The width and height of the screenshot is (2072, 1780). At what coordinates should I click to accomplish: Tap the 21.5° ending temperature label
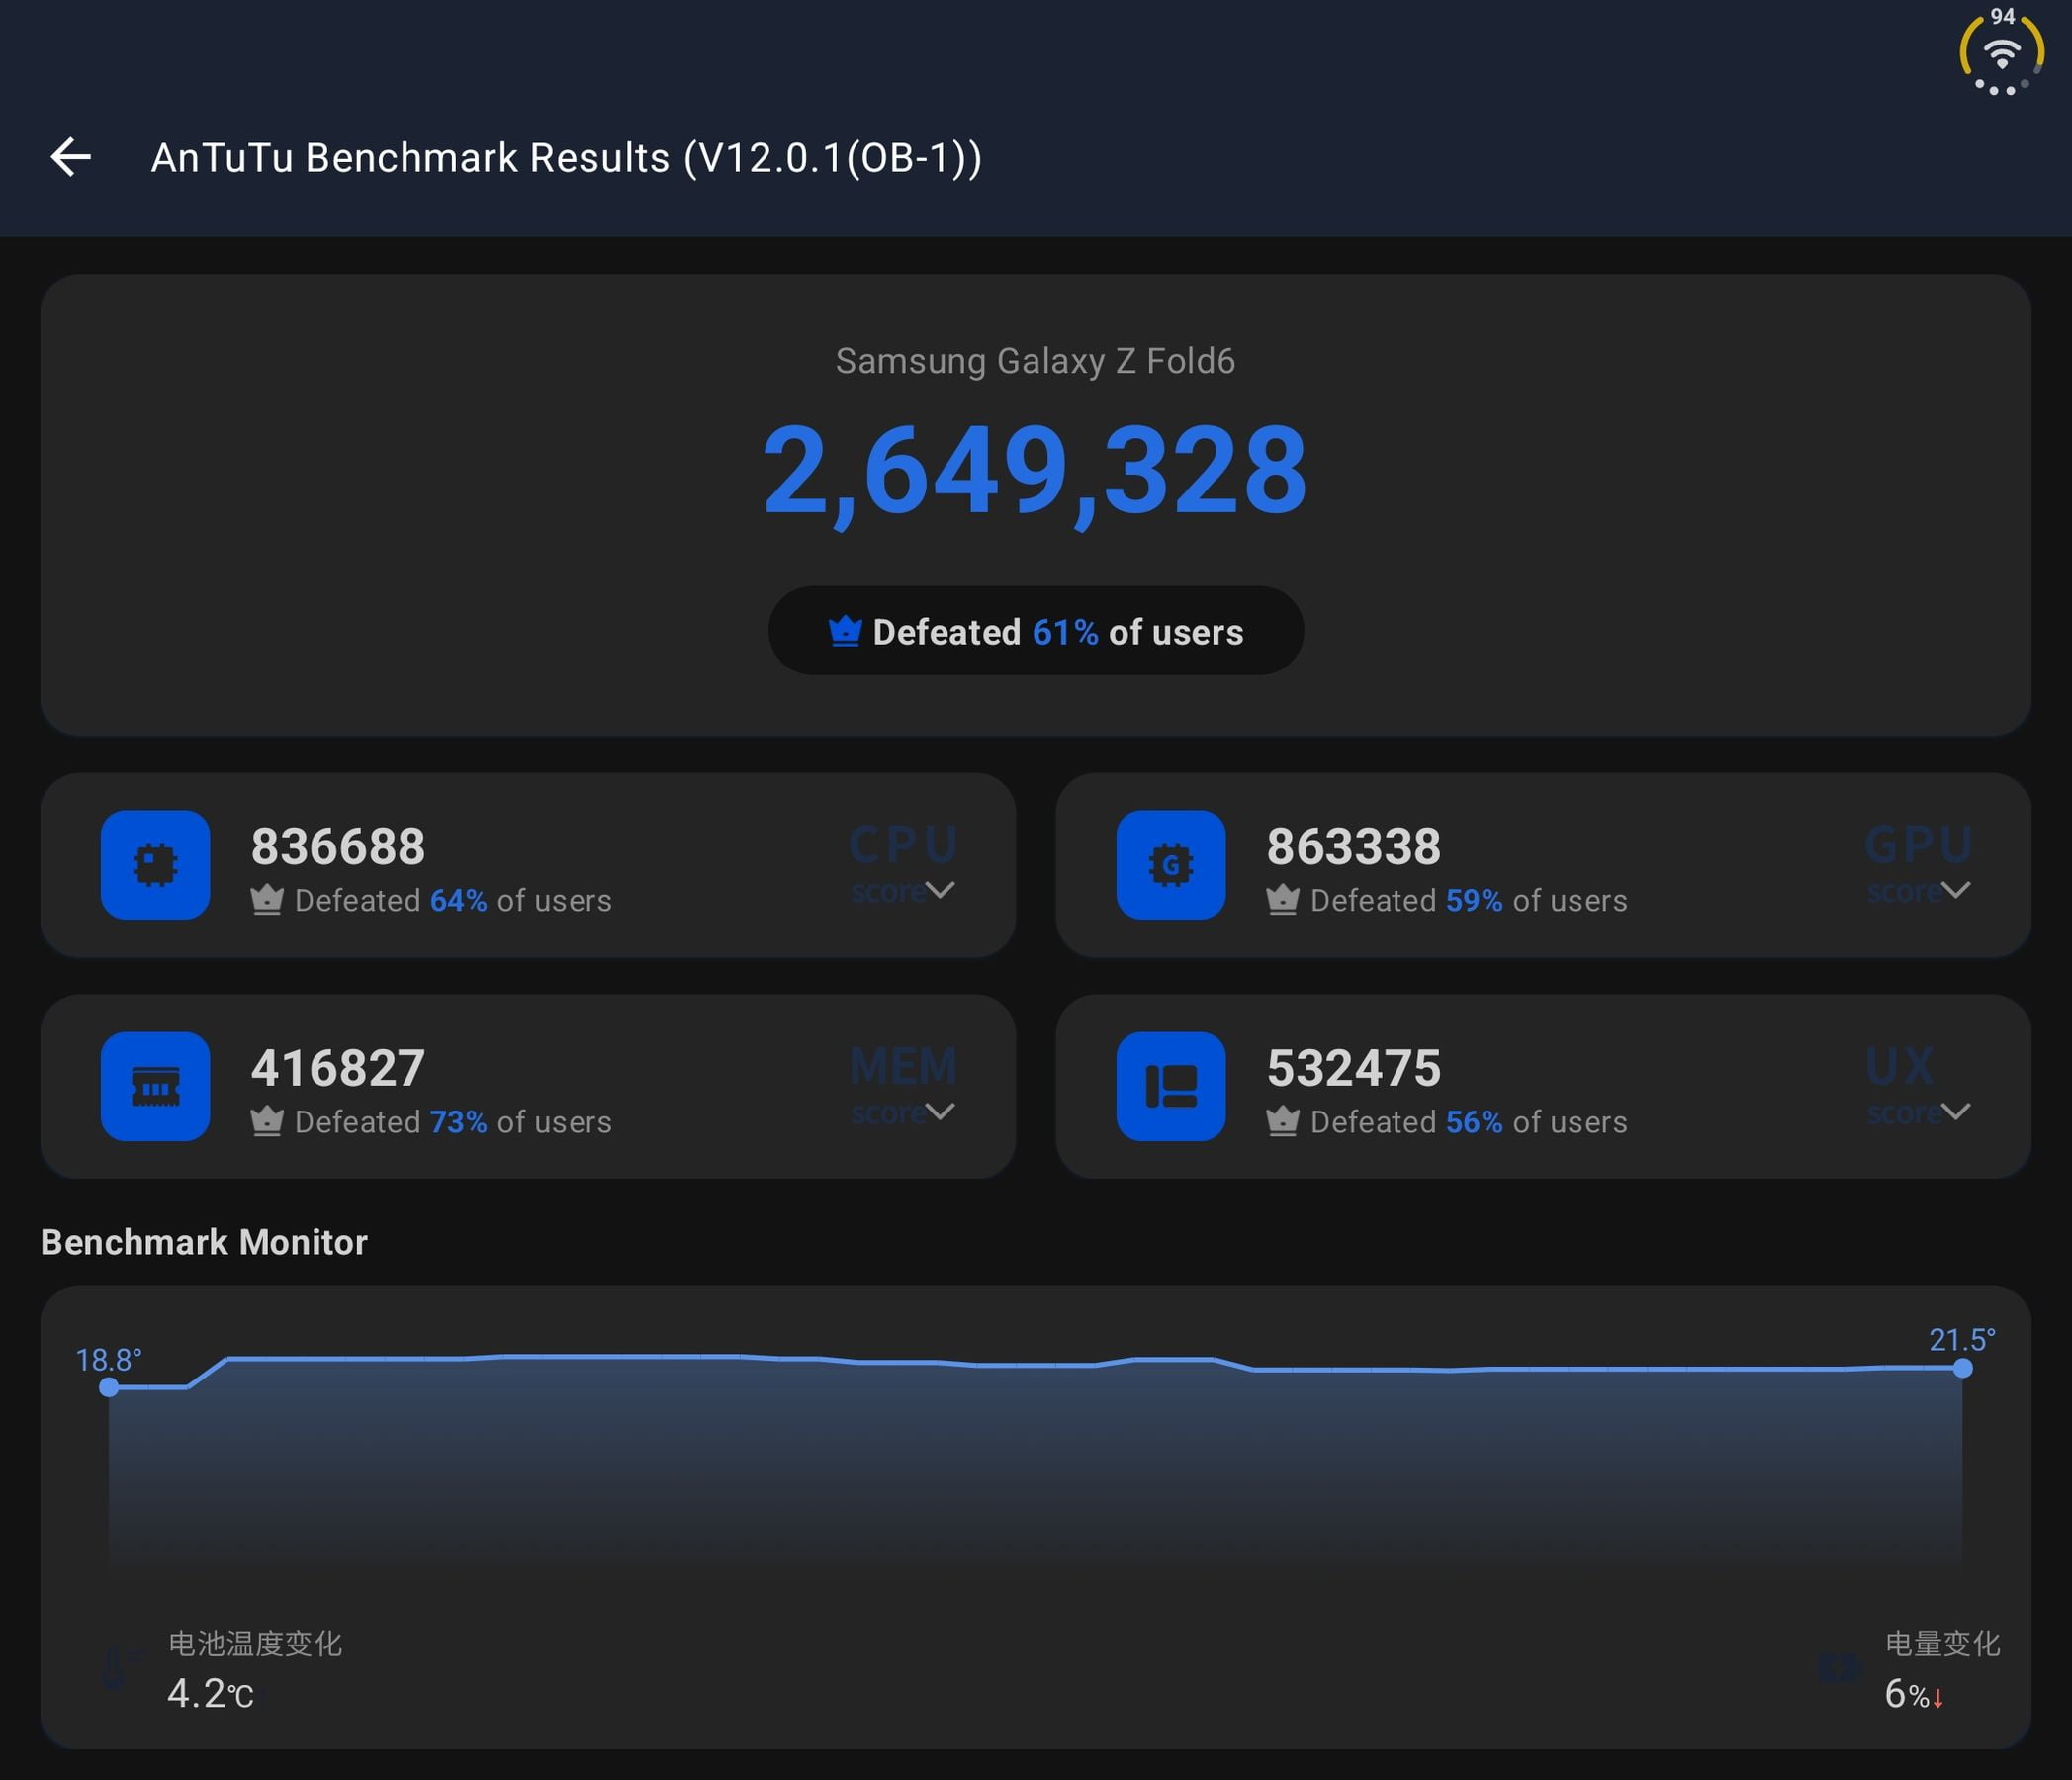(x=1962, y=1340)
